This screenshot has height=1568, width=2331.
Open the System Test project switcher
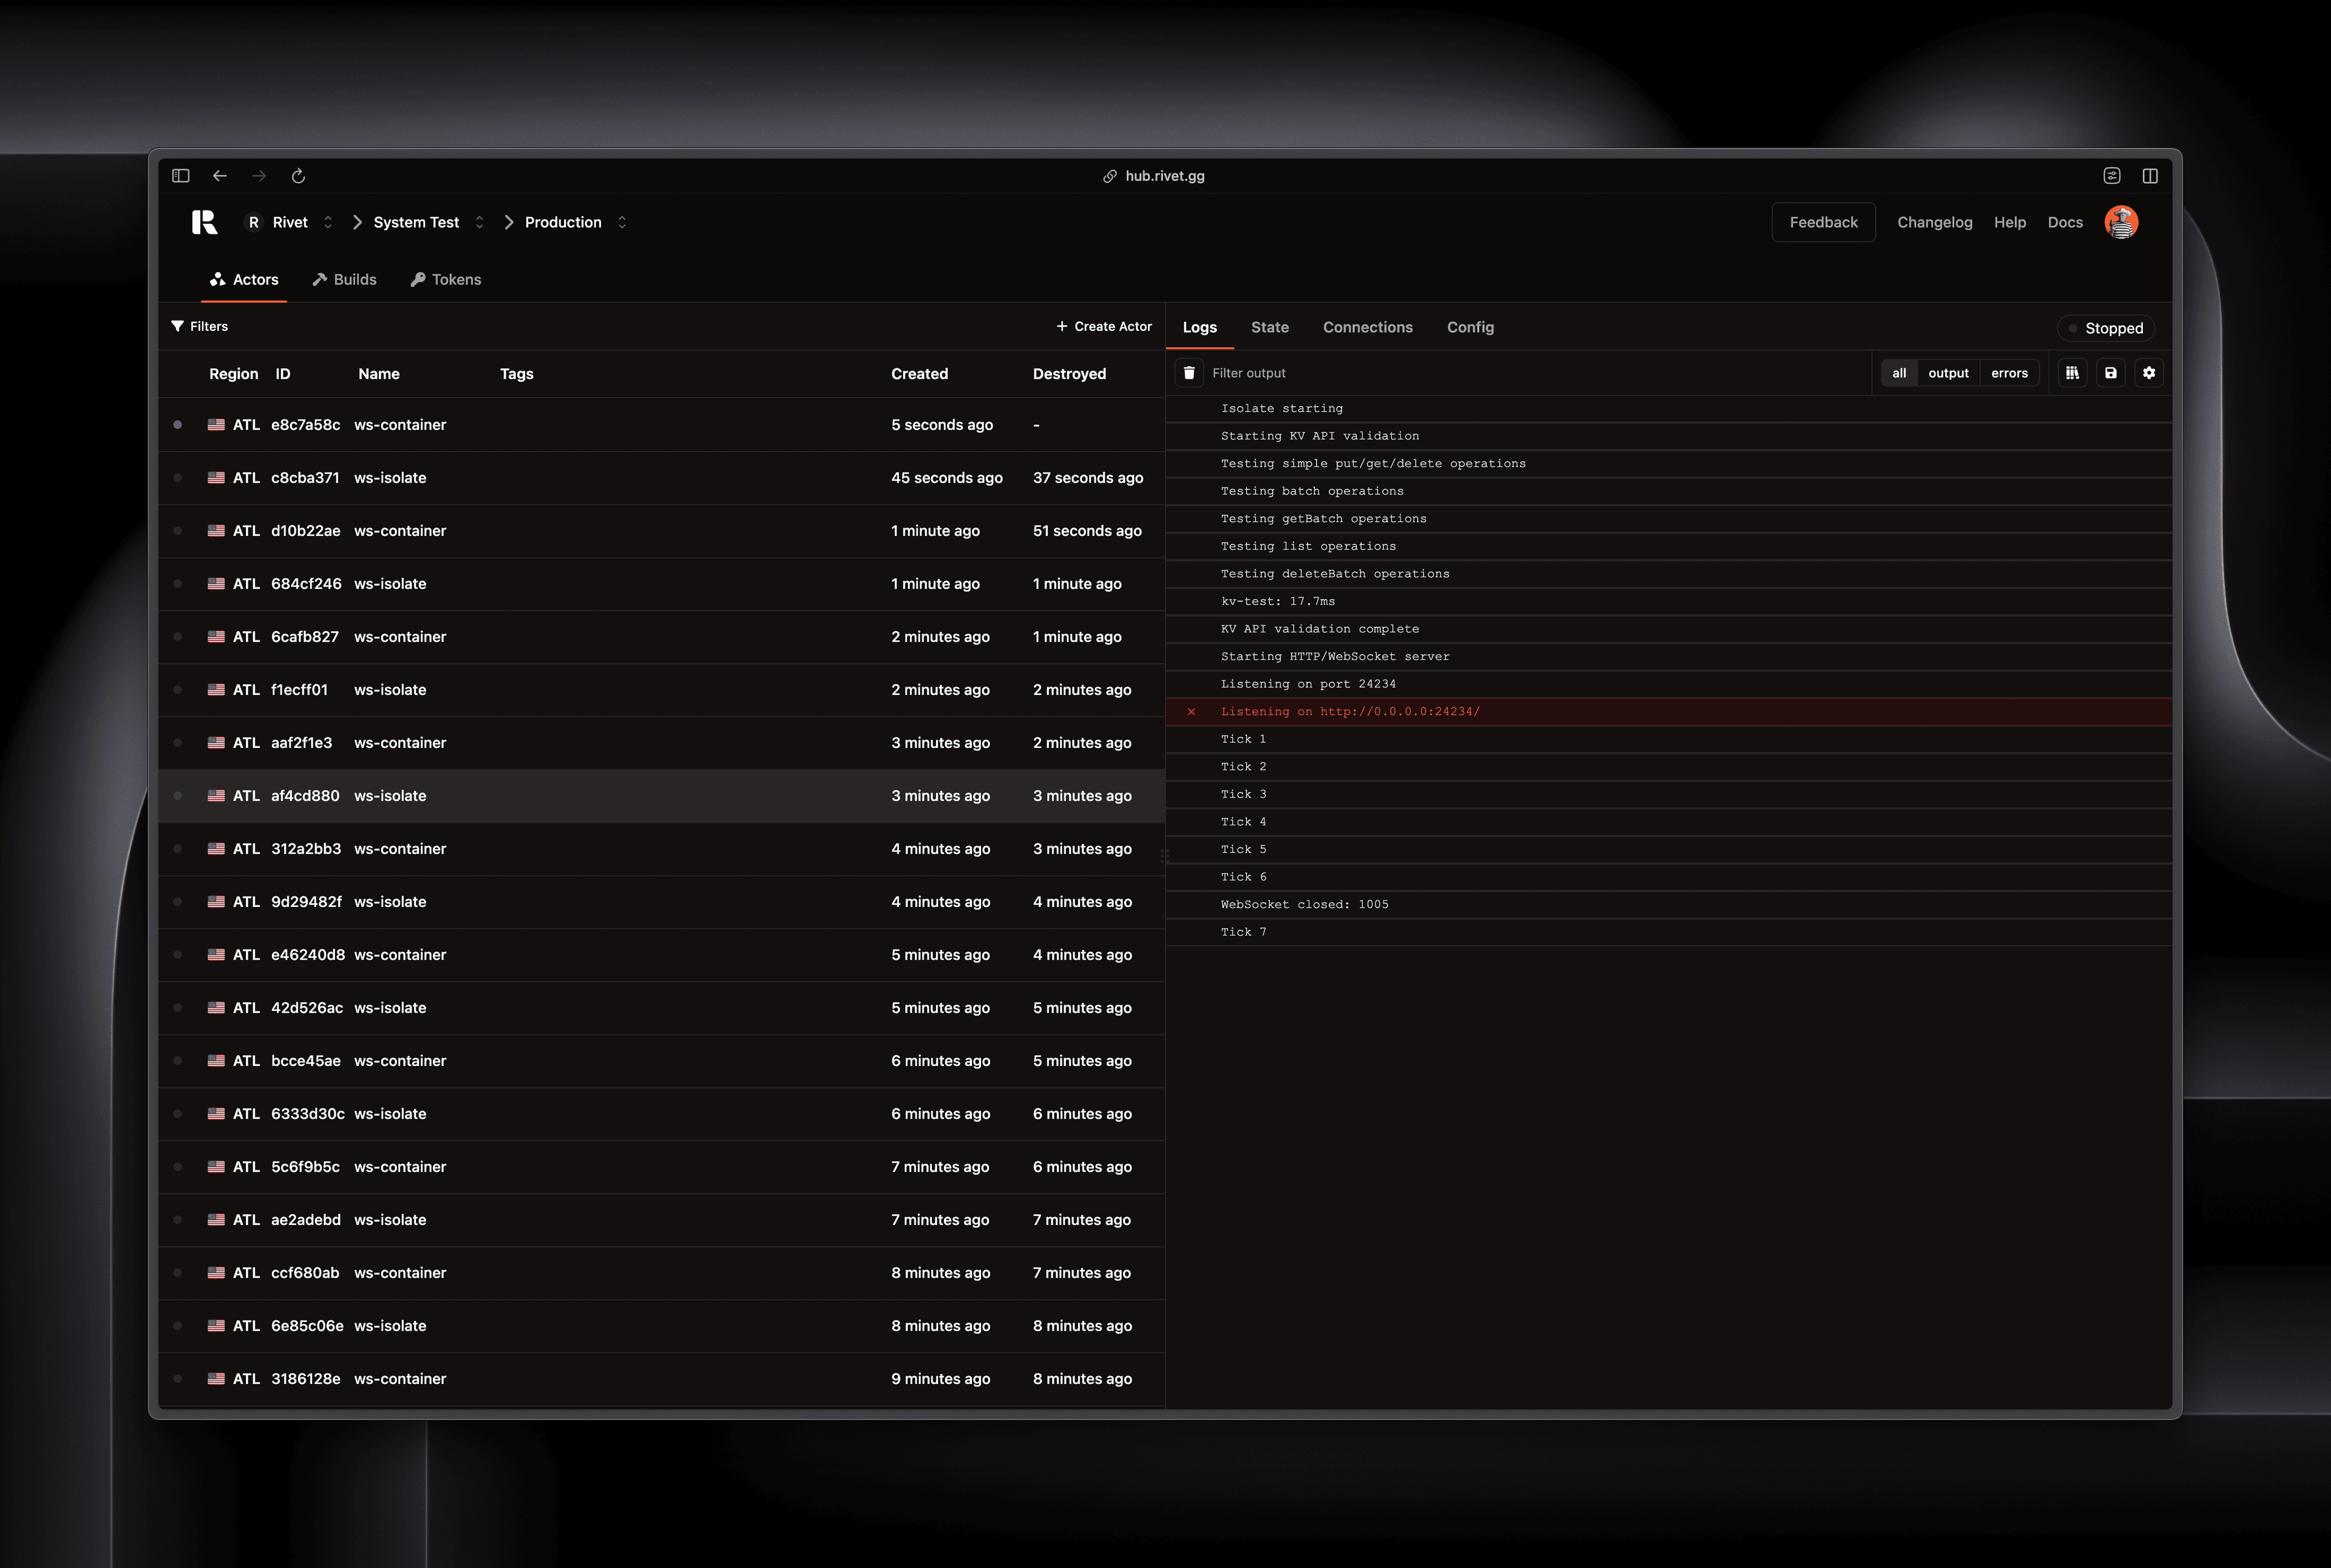[429, 222]
